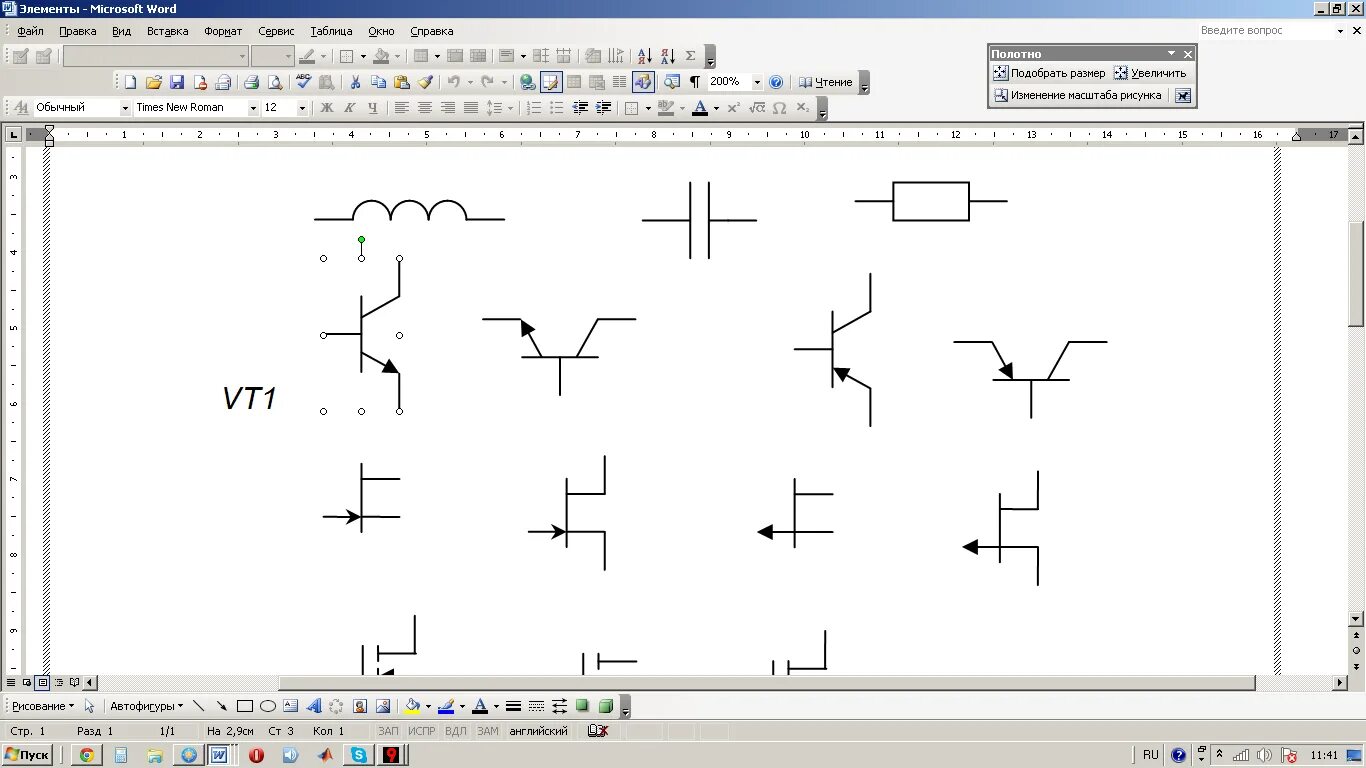
Task: Open font size 12 dropdown
Action: point(302,108)
